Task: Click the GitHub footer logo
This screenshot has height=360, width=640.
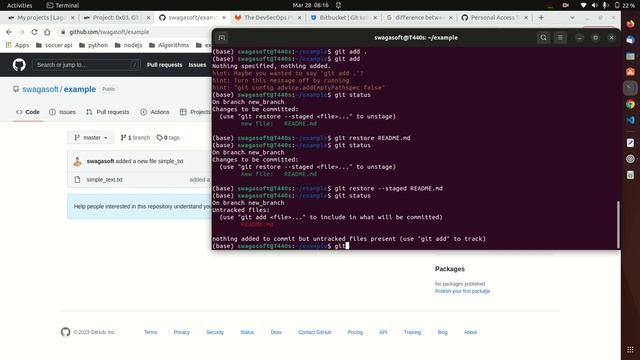Action: 65,332
